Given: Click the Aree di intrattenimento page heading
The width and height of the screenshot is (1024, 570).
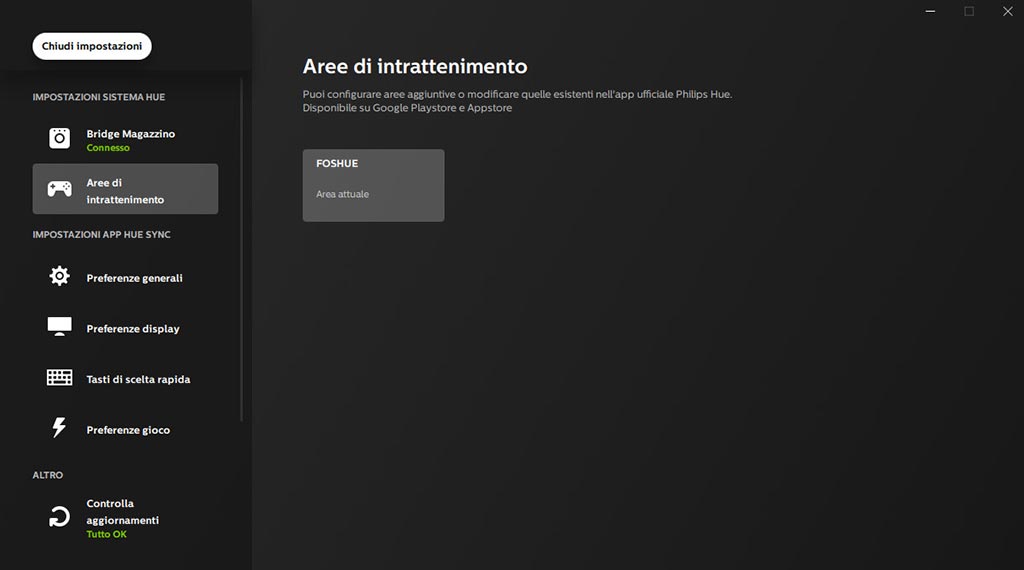Looking at the screenshot, I should [415, 67].
